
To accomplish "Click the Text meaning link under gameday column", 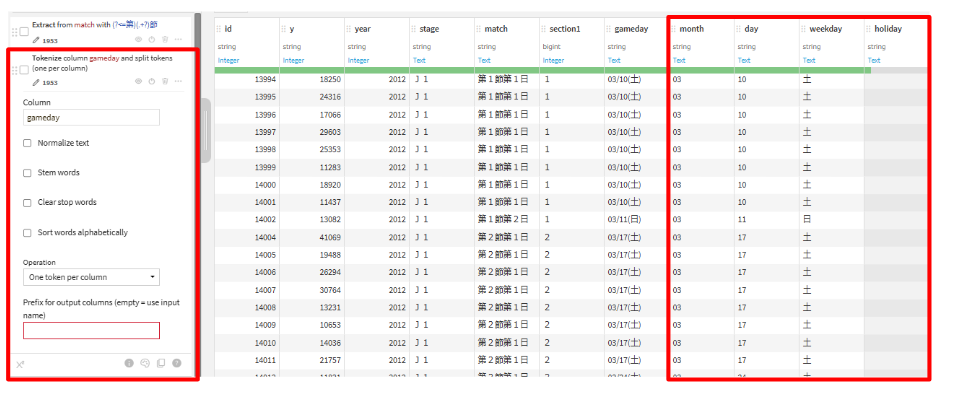I will coord(614,60).
